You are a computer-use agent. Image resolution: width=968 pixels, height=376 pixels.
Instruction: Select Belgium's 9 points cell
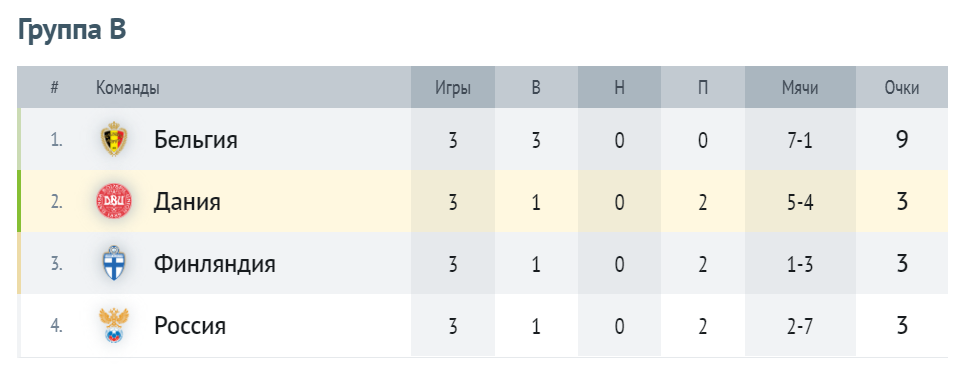click(x=901, y=140)
